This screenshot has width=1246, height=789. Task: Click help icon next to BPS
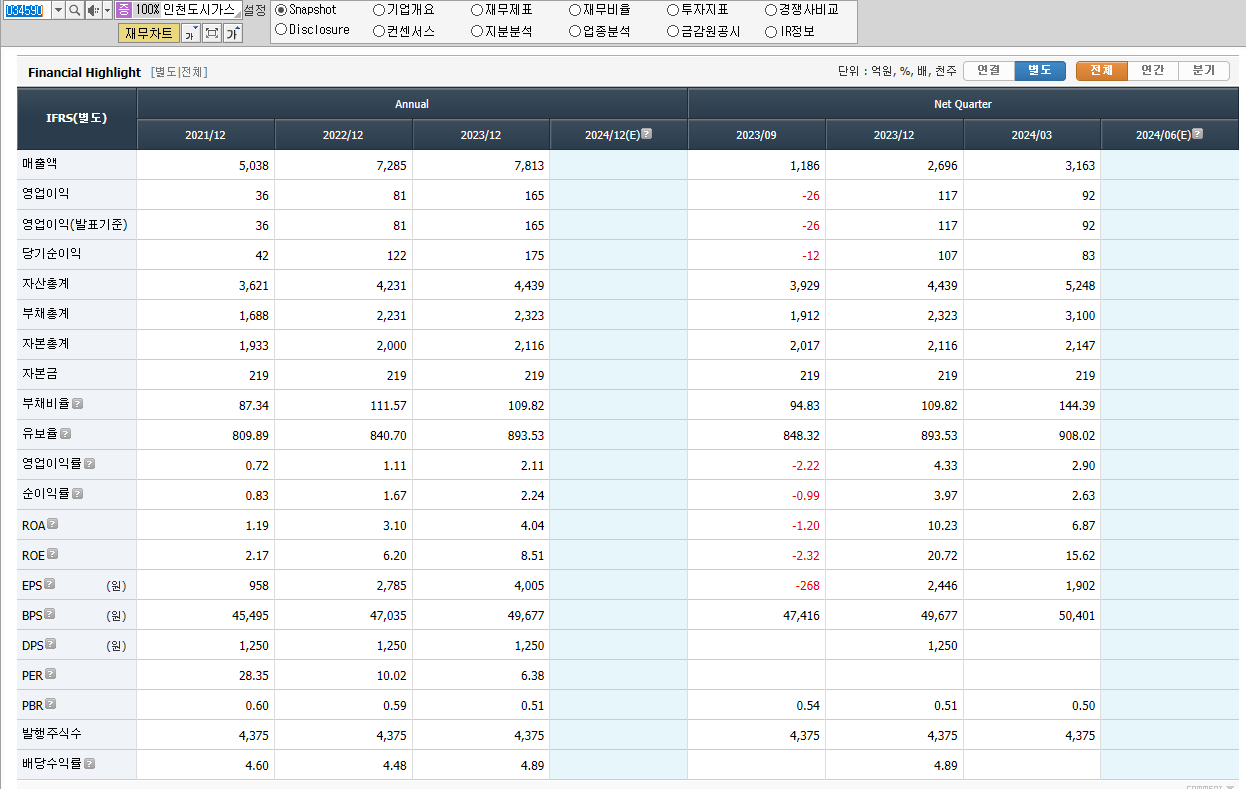pos(50,614)
